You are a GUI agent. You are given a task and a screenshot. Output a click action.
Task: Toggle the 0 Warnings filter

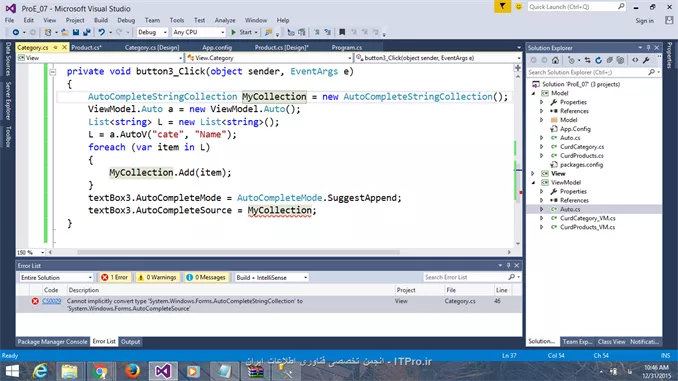(x=157, y=277)
